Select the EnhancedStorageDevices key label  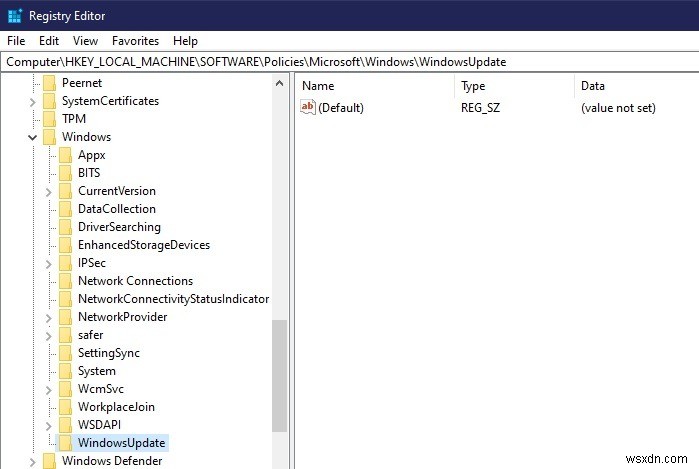pos(144,245)
